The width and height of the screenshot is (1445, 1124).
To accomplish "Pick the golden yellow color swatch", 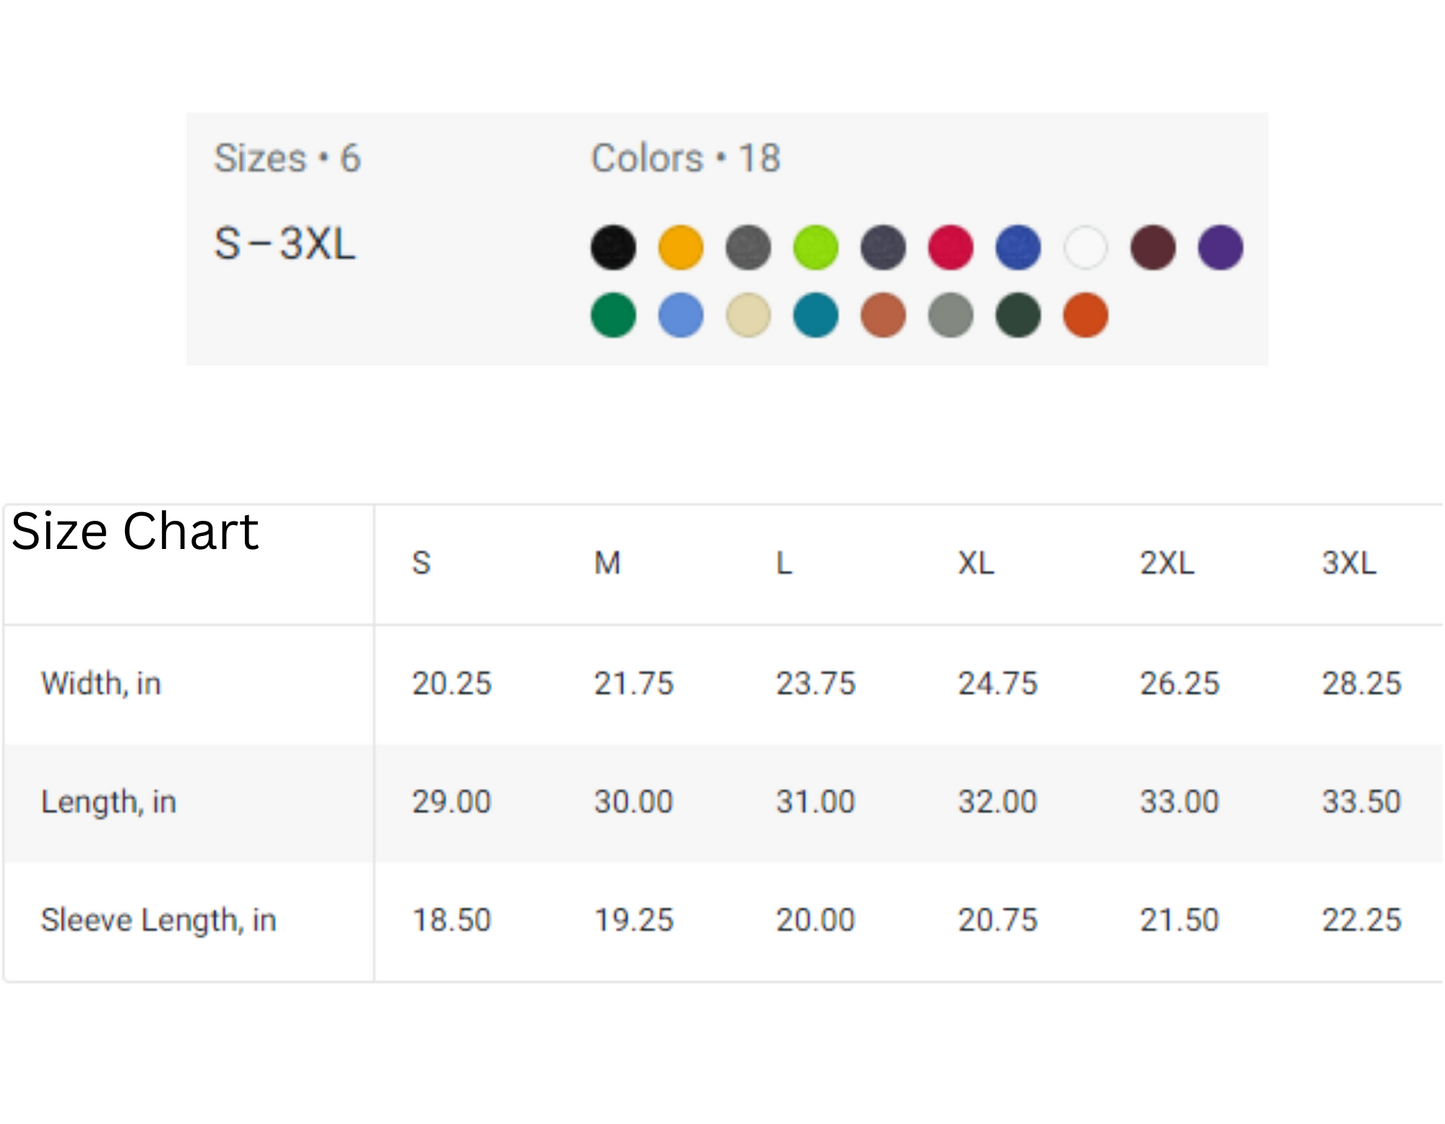I will (681, 247).
